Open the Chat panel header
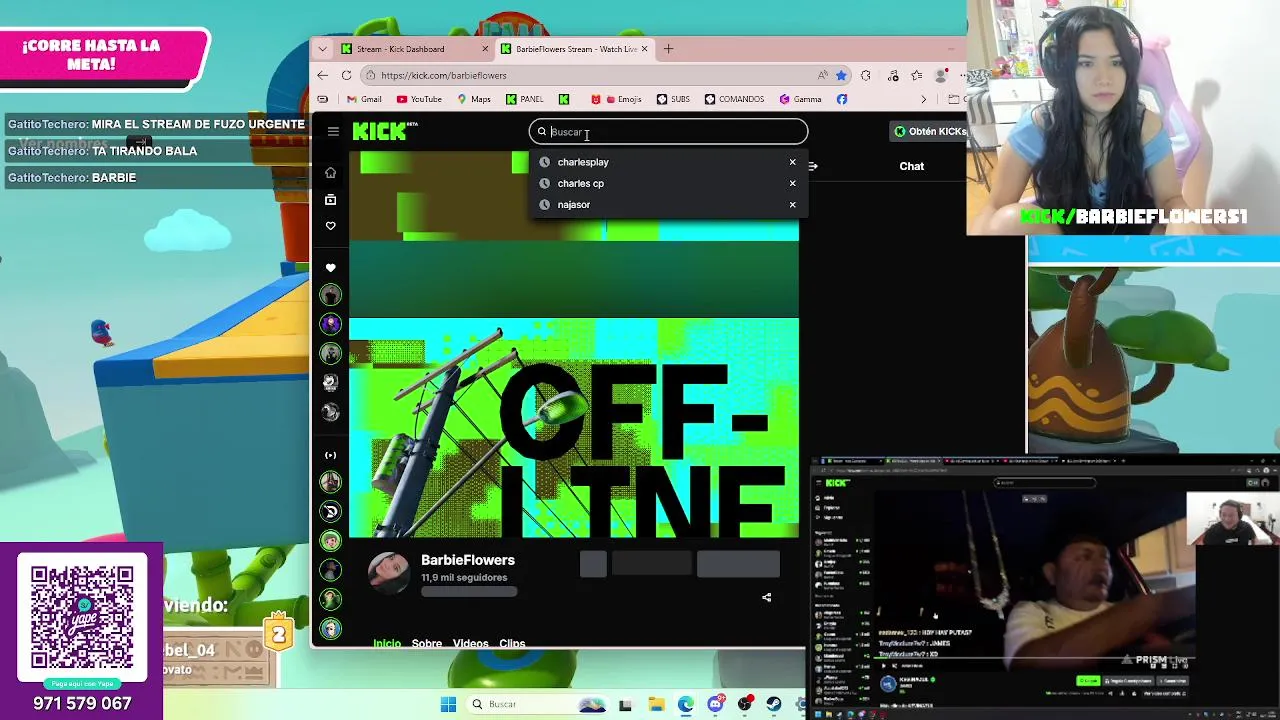Image resolution: width=1280 pixels, height=720 pixels. [x=911, y=166]
